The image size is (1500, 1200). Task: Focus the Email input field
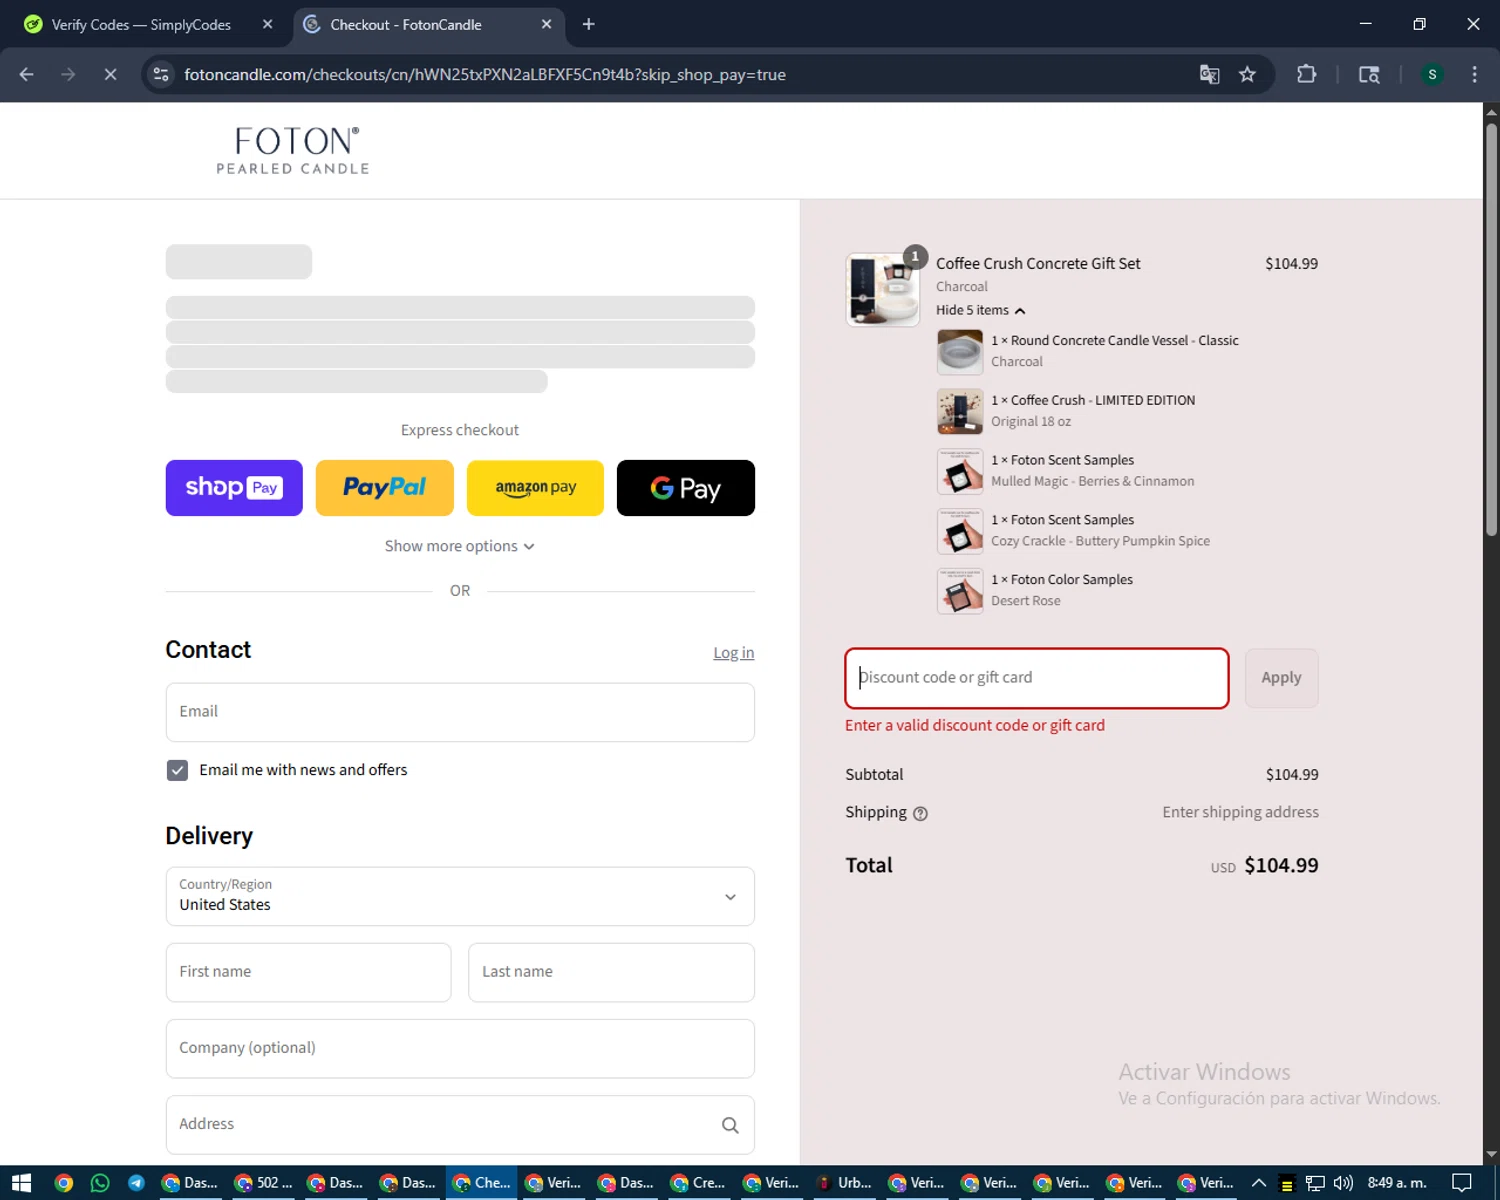460,712
